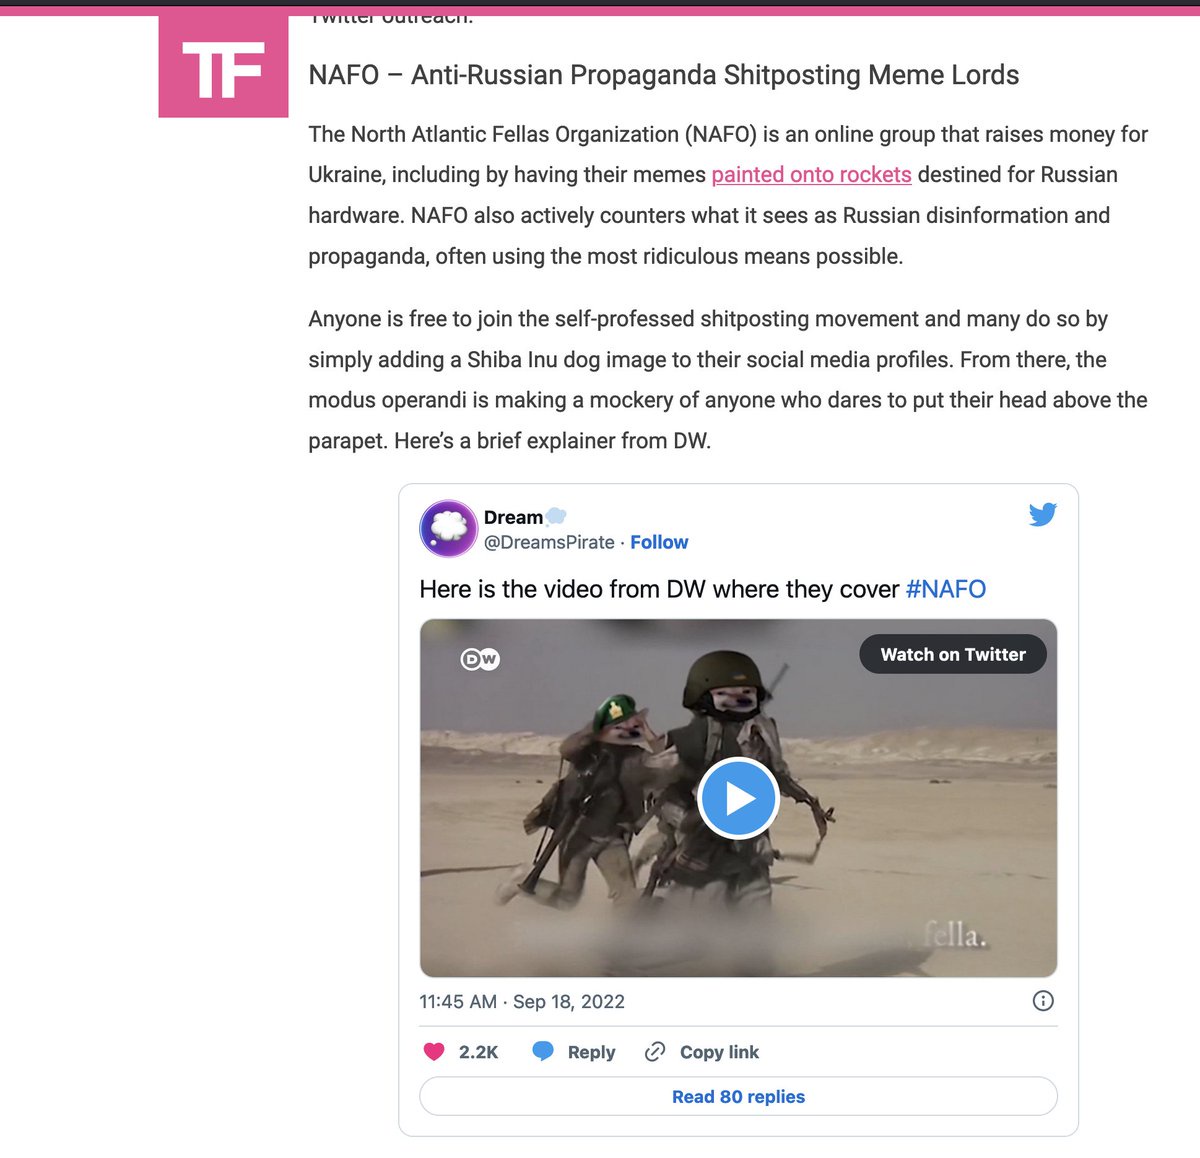1200x1158 pixels.
Task: Open the 'painted onto rockets' link
Action: 811,175
